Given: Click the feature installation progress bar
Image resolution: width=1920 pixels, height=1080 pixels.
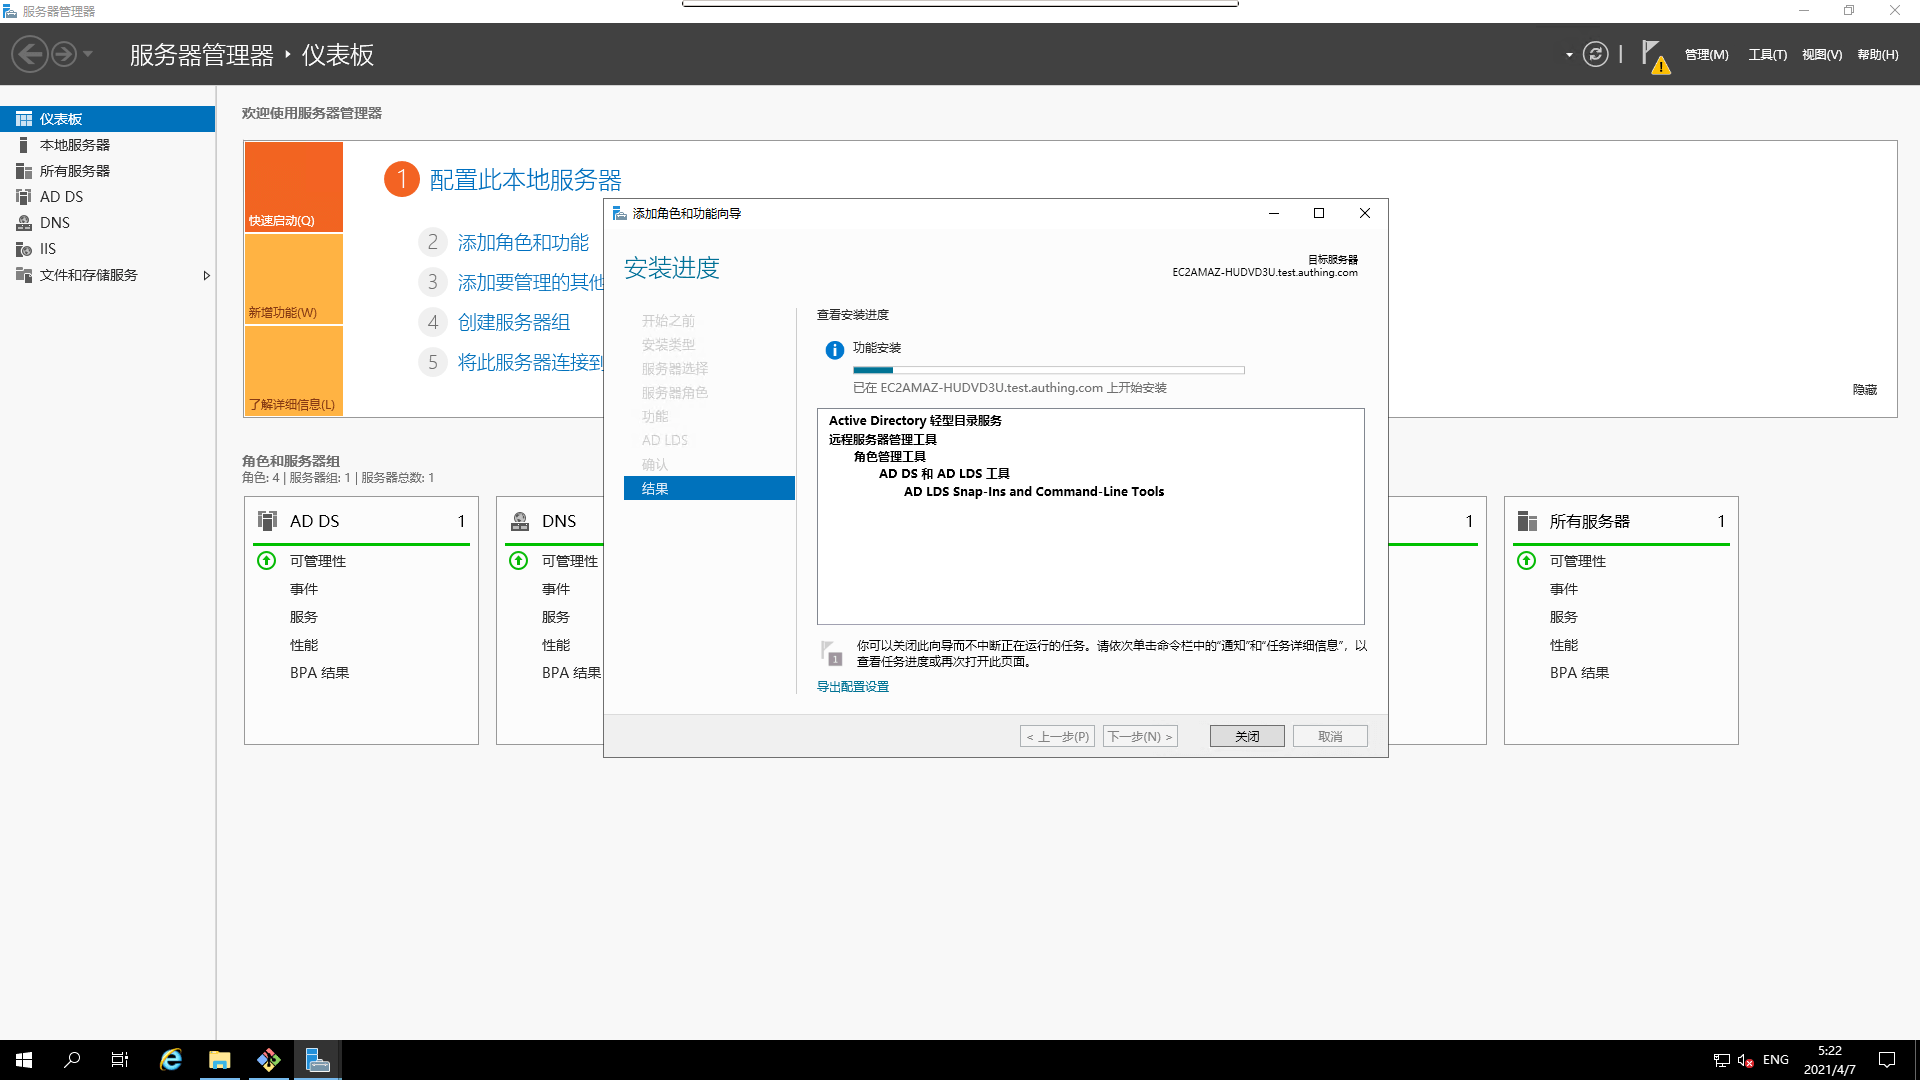Looking at the screenshot, I should point(1048,370).
